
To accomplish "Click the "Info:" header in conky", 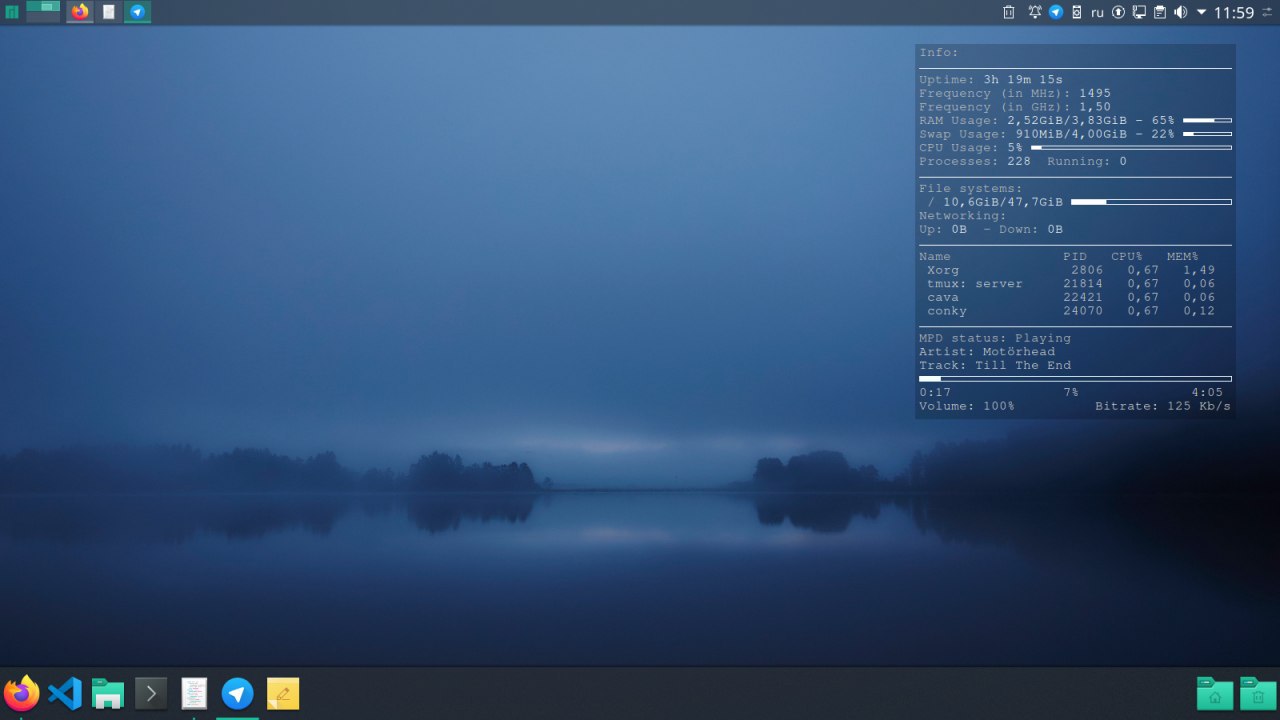I will 939,53.
